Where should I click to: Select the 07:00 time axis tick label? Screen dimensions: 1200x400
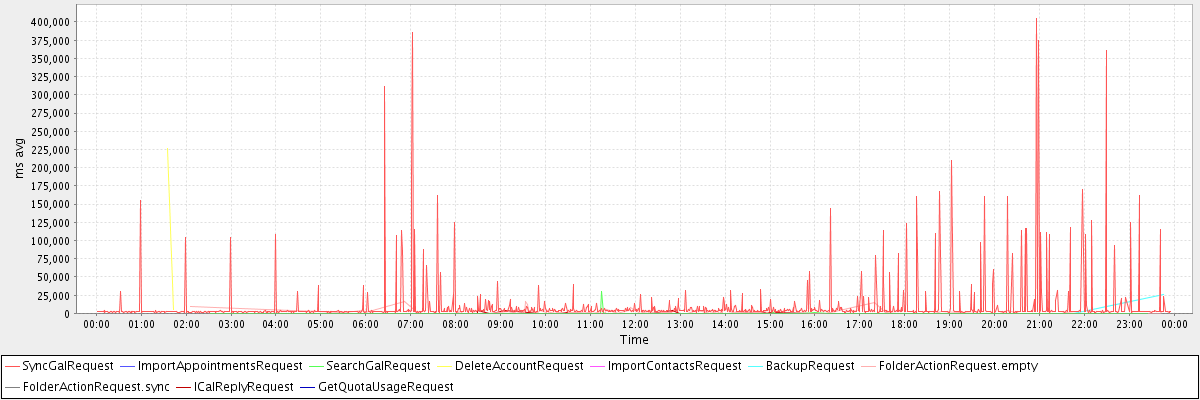click(x=411, y=324)
